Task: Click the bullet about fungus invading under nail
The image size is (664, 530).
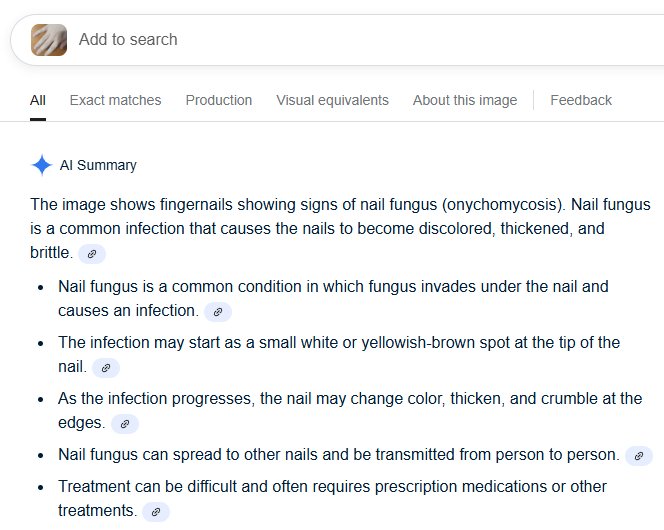Action: click(333, 287)
